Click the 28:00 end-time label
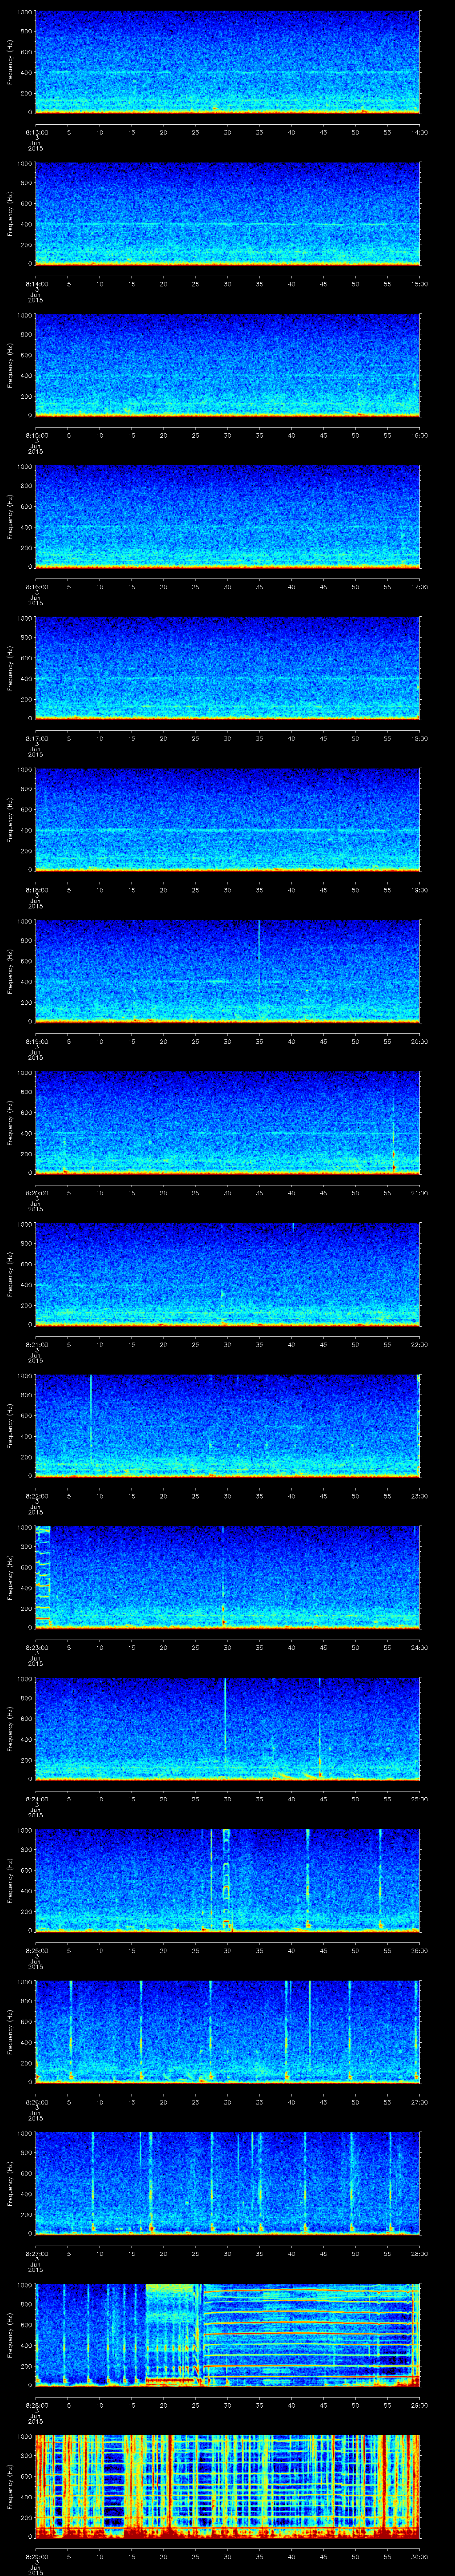The height and width of the screenshot is (2576, 455). [x=419, y=2252]
